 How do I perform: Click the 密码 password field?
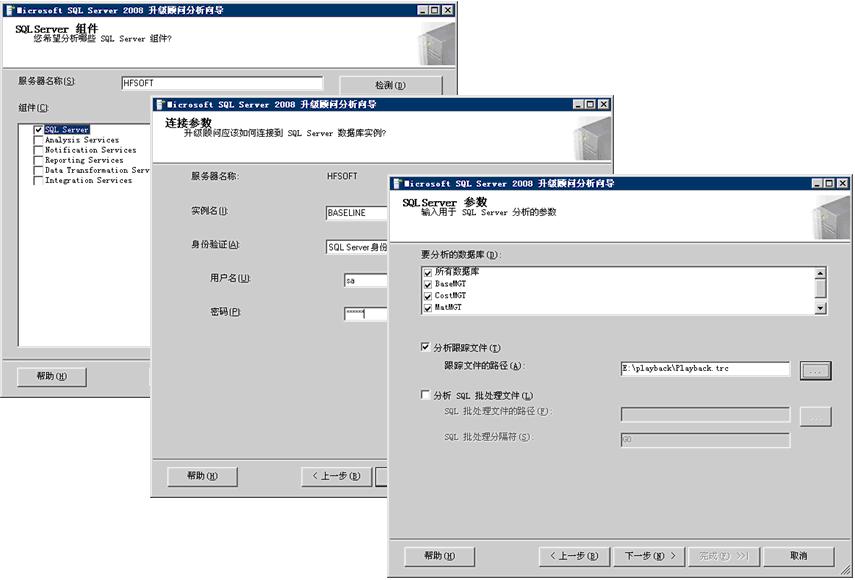366,313
